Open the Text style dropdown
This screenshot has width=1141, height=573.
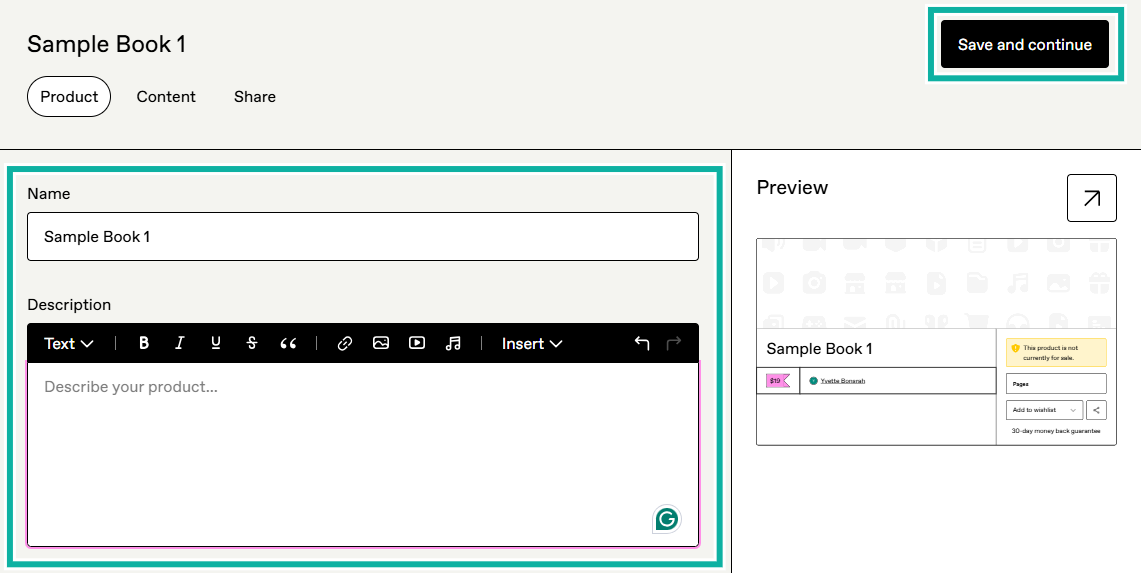pyautogui.click(x=68, y=344)
